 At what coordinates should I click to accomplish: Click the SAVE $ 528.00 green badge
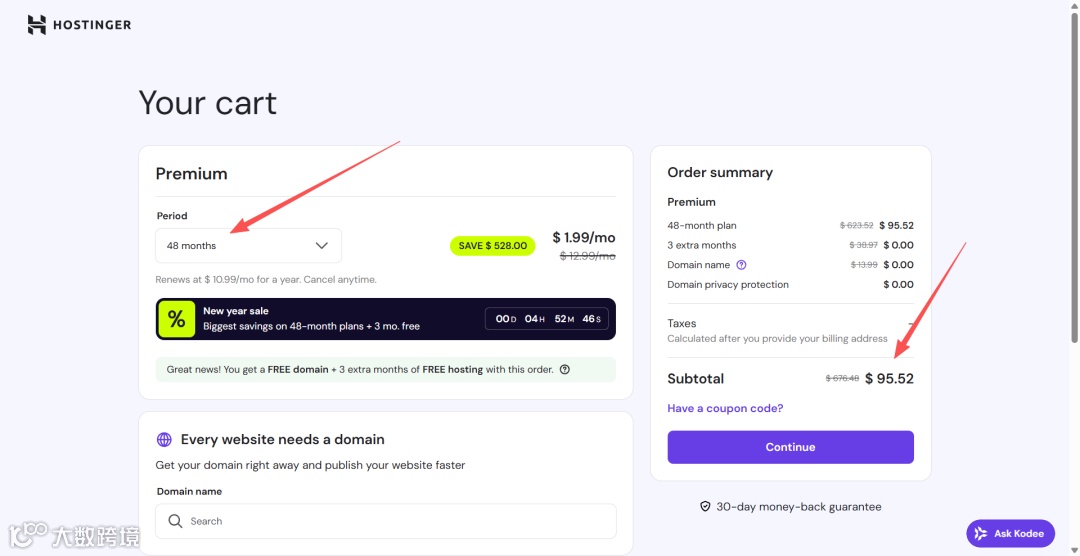coord(492,246)
